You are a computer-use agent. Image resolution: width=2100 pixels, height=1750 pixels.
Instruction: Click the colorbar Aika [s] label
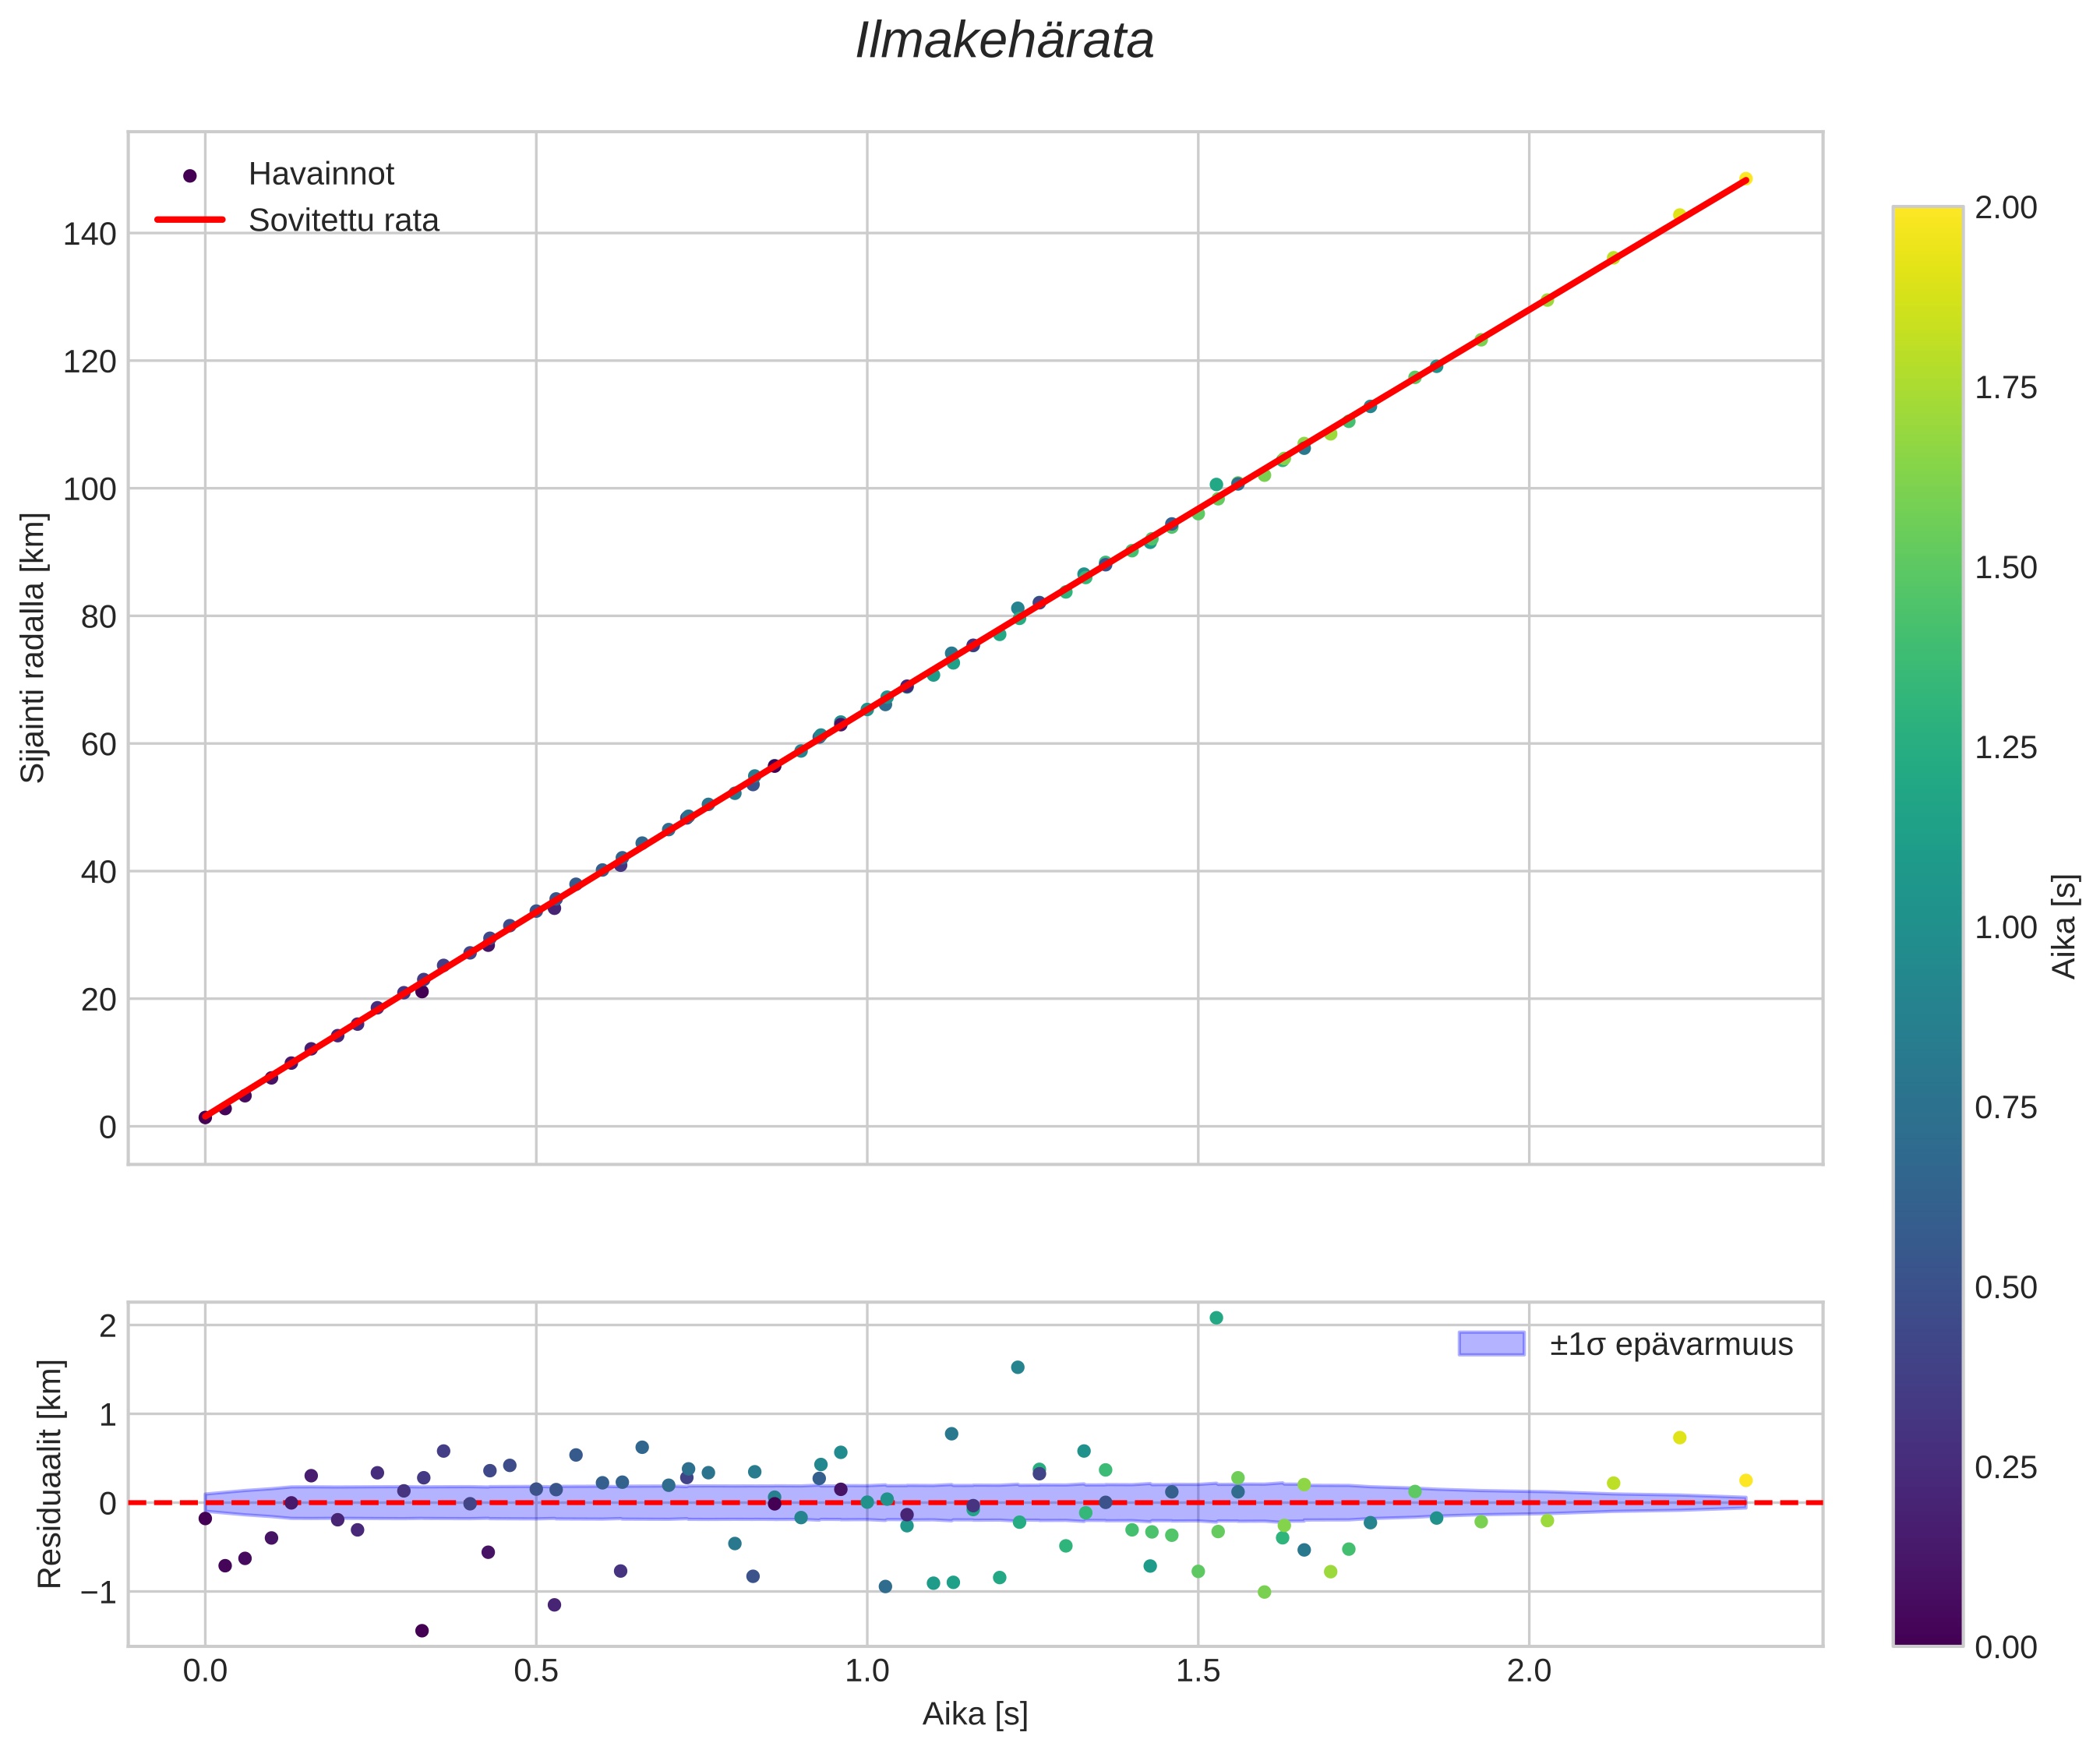(2064, 927)
